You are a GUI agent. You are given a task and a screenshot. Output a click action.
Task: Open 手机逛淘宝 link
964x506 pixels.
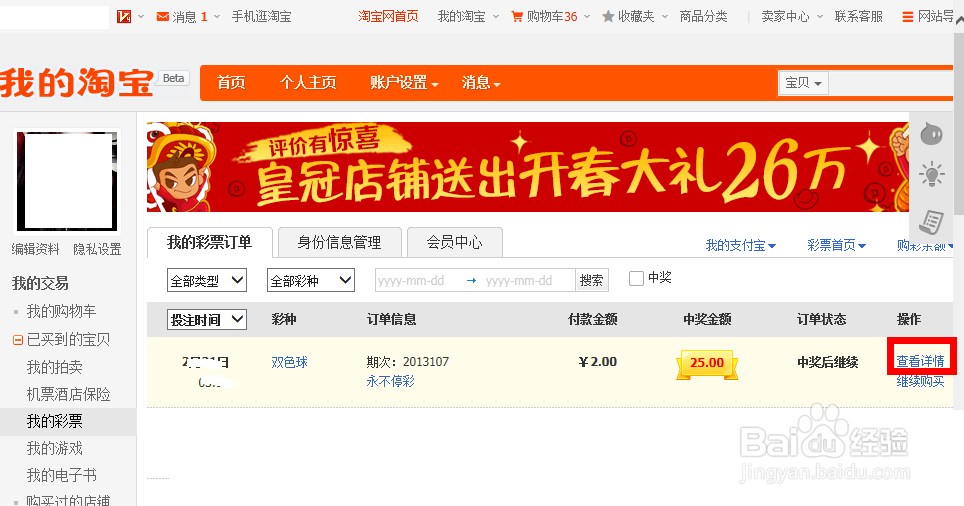(x=261, y=17)
